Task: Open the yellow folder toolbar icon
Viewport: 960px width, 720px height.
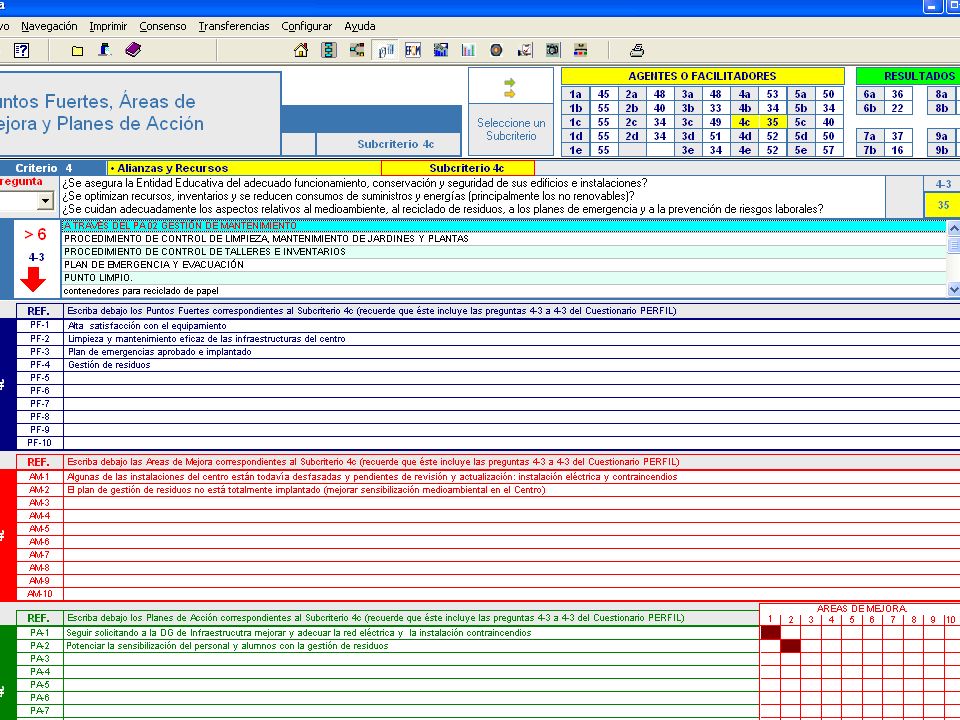Action: 77,51
